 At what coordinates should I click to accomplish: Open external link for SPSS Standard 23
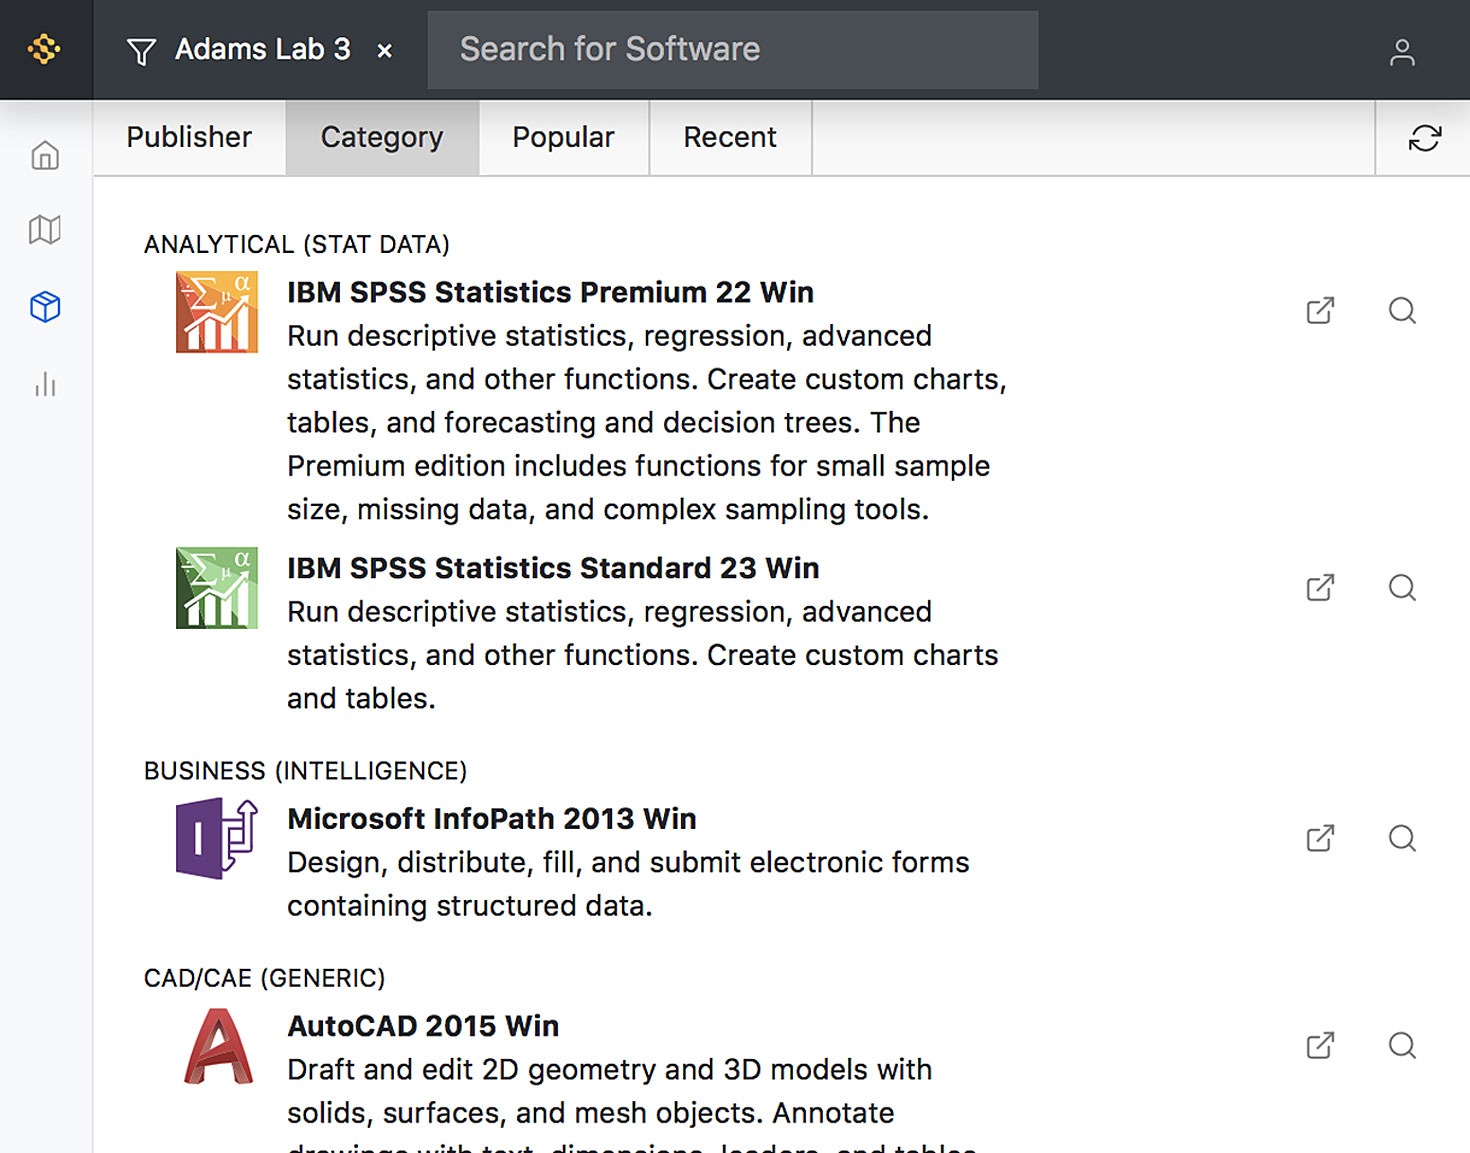(x=1321, y=588)
